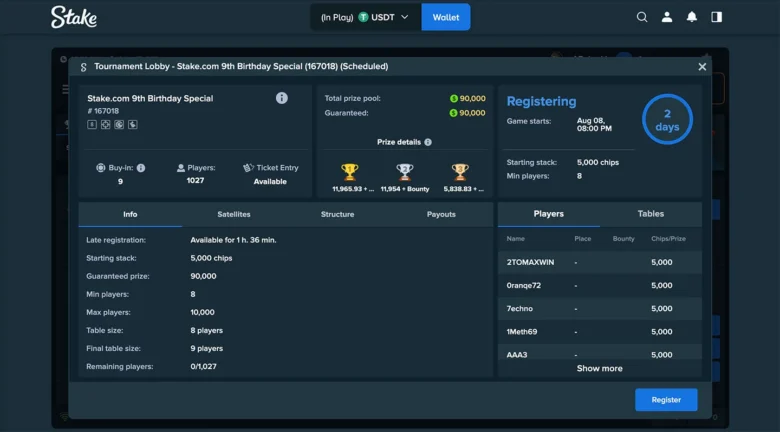Click the Place column header

click(583, 239)
